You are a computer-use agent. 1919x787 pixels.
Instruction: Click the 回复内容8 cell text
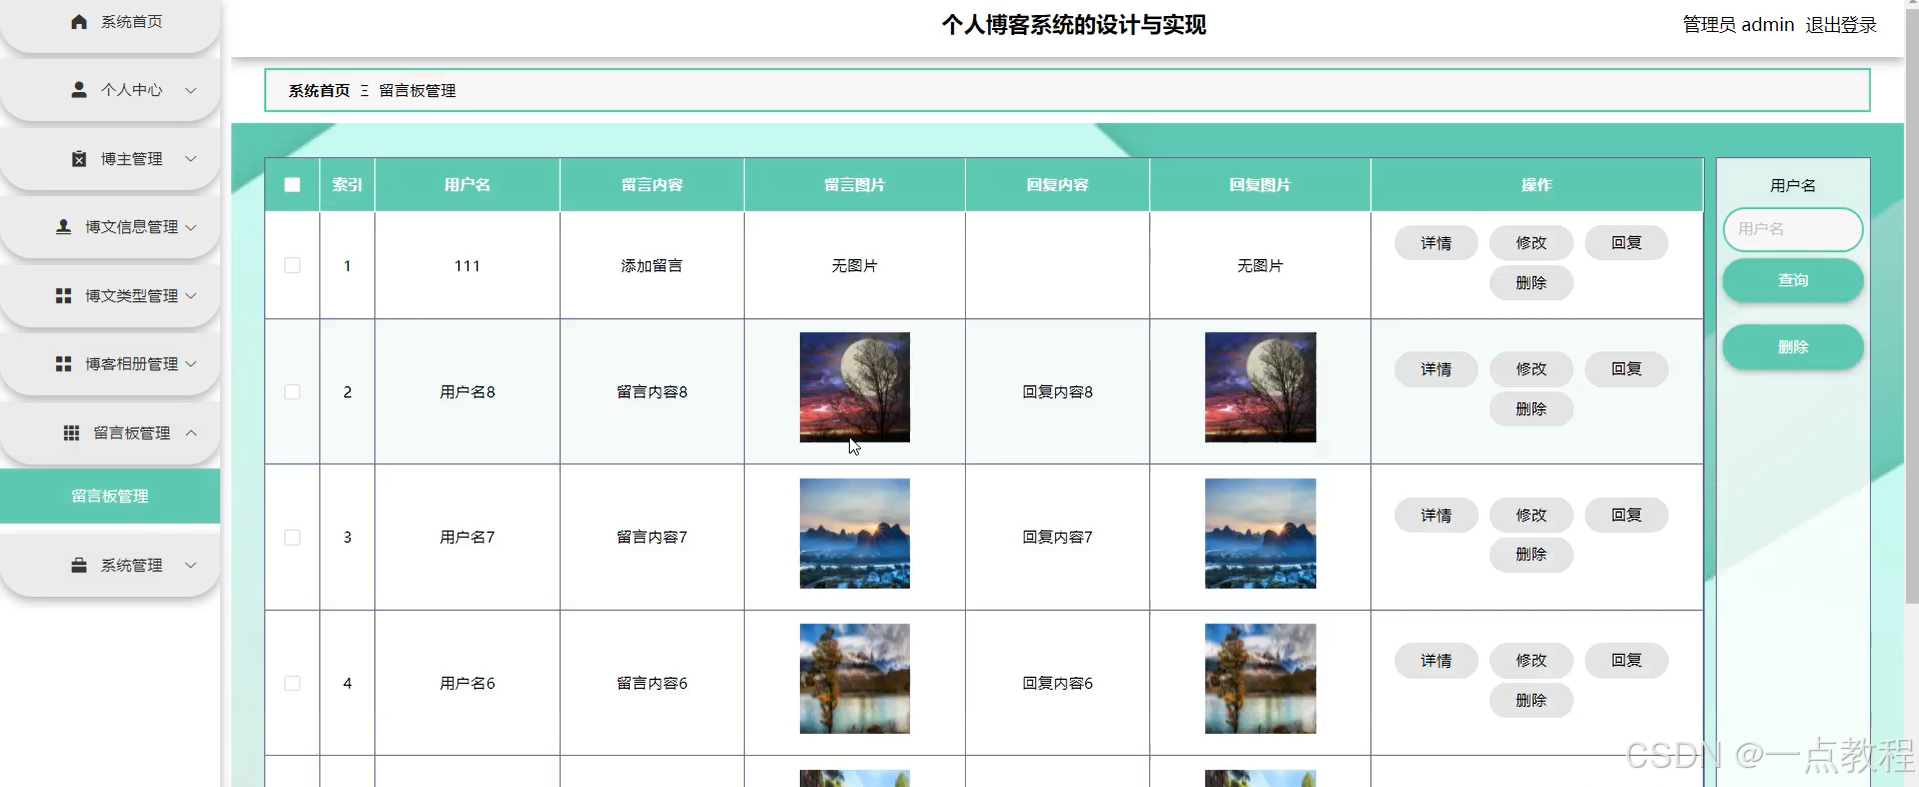tap(1057, 392)
